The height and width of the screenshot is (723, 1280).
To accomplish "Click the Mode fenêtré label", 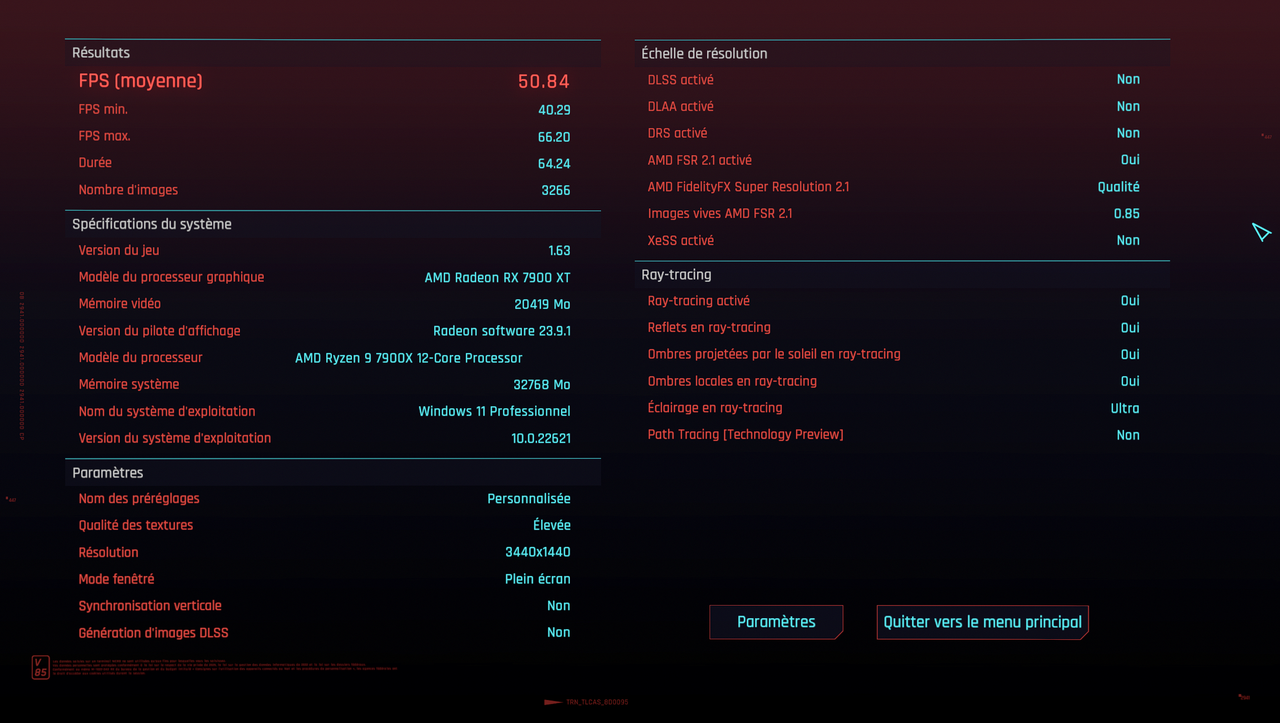I will pyautogui.click(x=117, y=579).
